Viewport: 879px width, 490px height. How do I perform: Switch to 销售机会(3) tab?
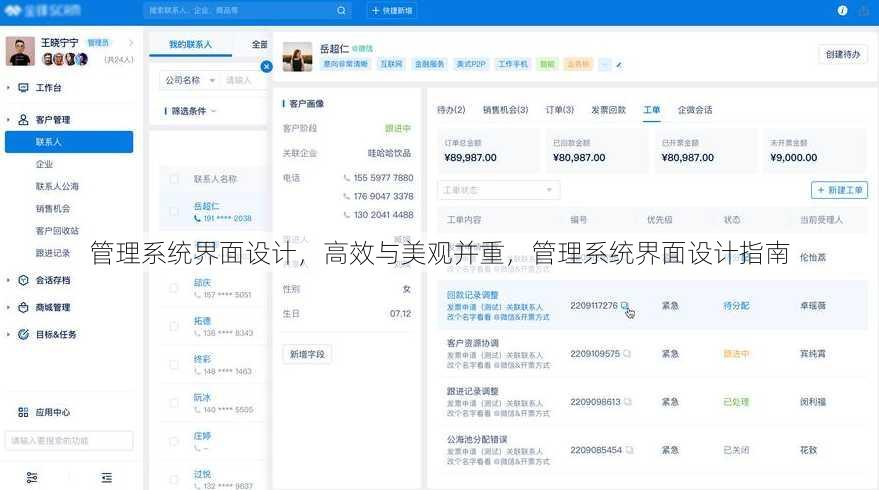(505, 110)
